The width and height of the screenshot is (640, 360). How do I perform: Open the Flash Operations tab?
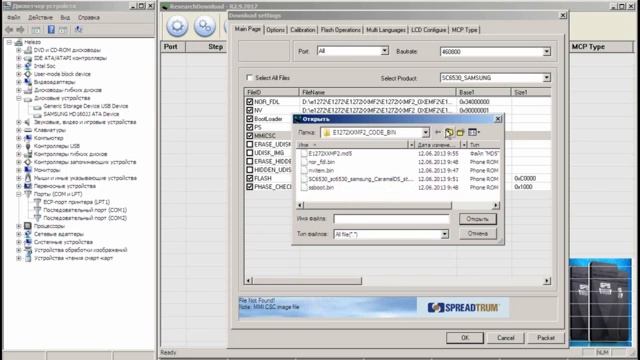click(x=340, y=30)
